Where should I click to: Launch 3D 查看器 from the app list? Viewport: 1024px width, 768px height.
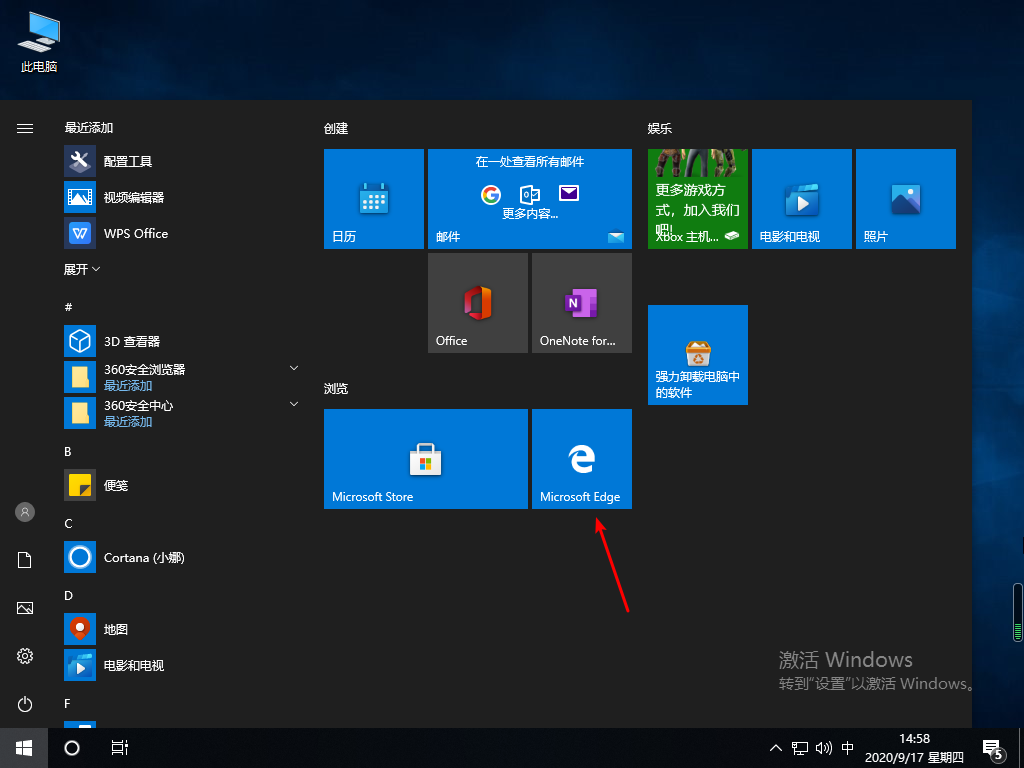pyautogui.click(x=130, y=340)
